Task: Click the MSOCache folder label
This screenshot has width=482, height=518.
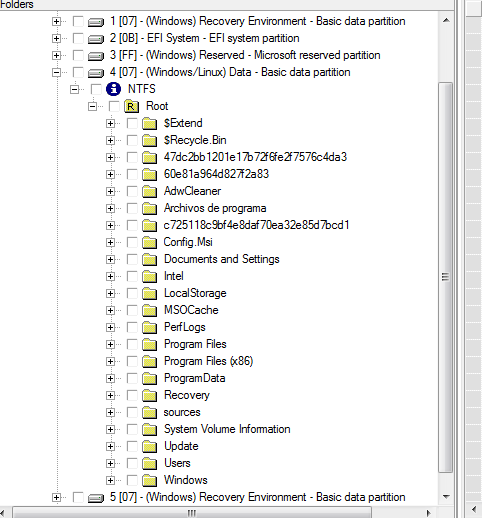Action: 191,310
